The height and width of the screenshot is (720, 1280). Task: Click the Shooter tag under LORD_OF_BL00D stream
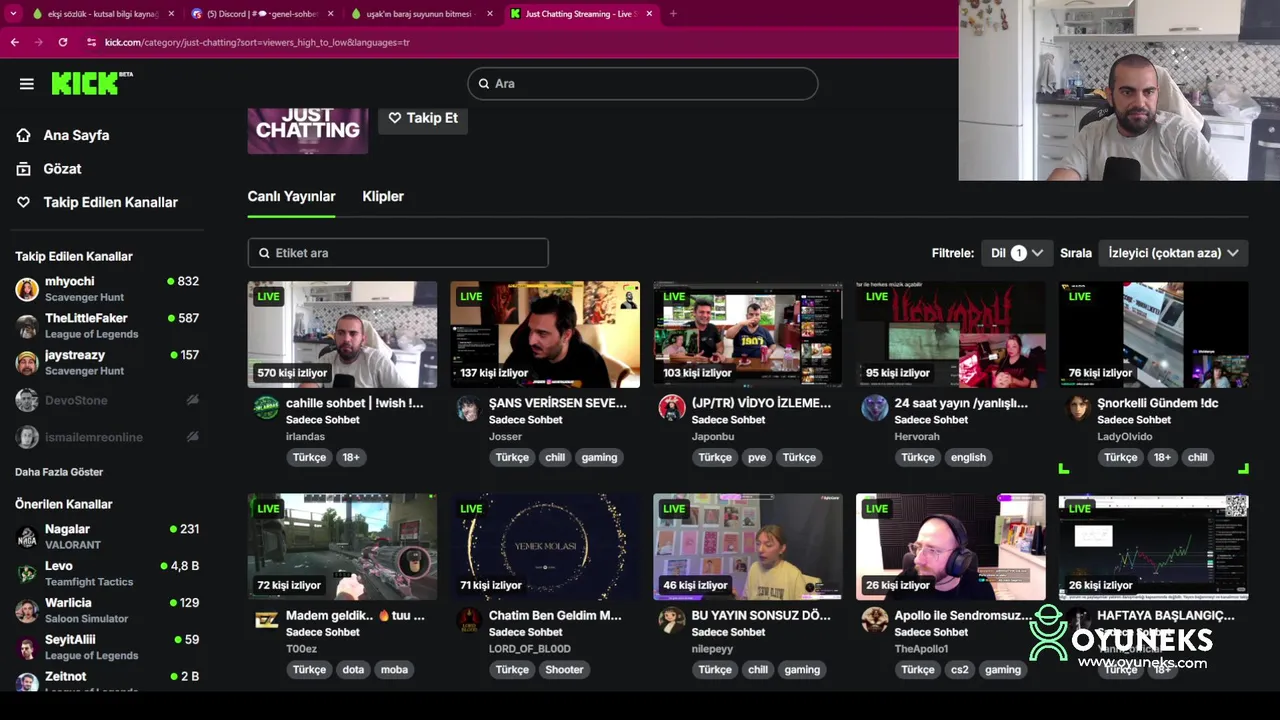click(x=564, y=670)
